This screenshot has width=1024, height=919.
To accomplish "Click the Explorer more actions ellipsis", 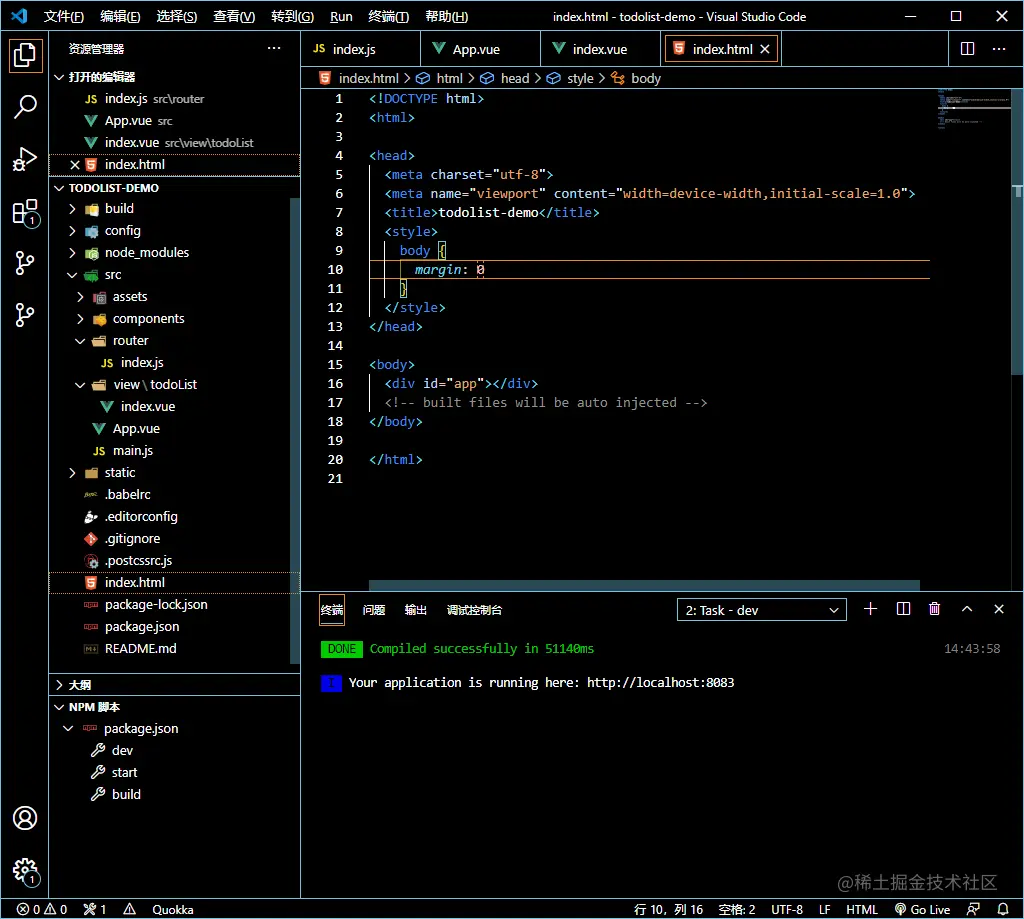I will pyautogui.click(x=274, y=48).
